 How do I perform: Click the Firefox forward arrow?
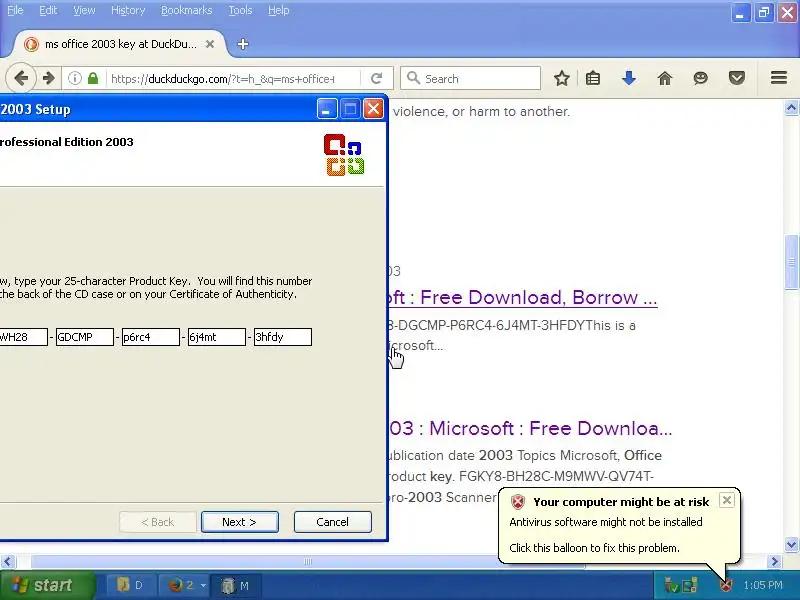(48, 79)
